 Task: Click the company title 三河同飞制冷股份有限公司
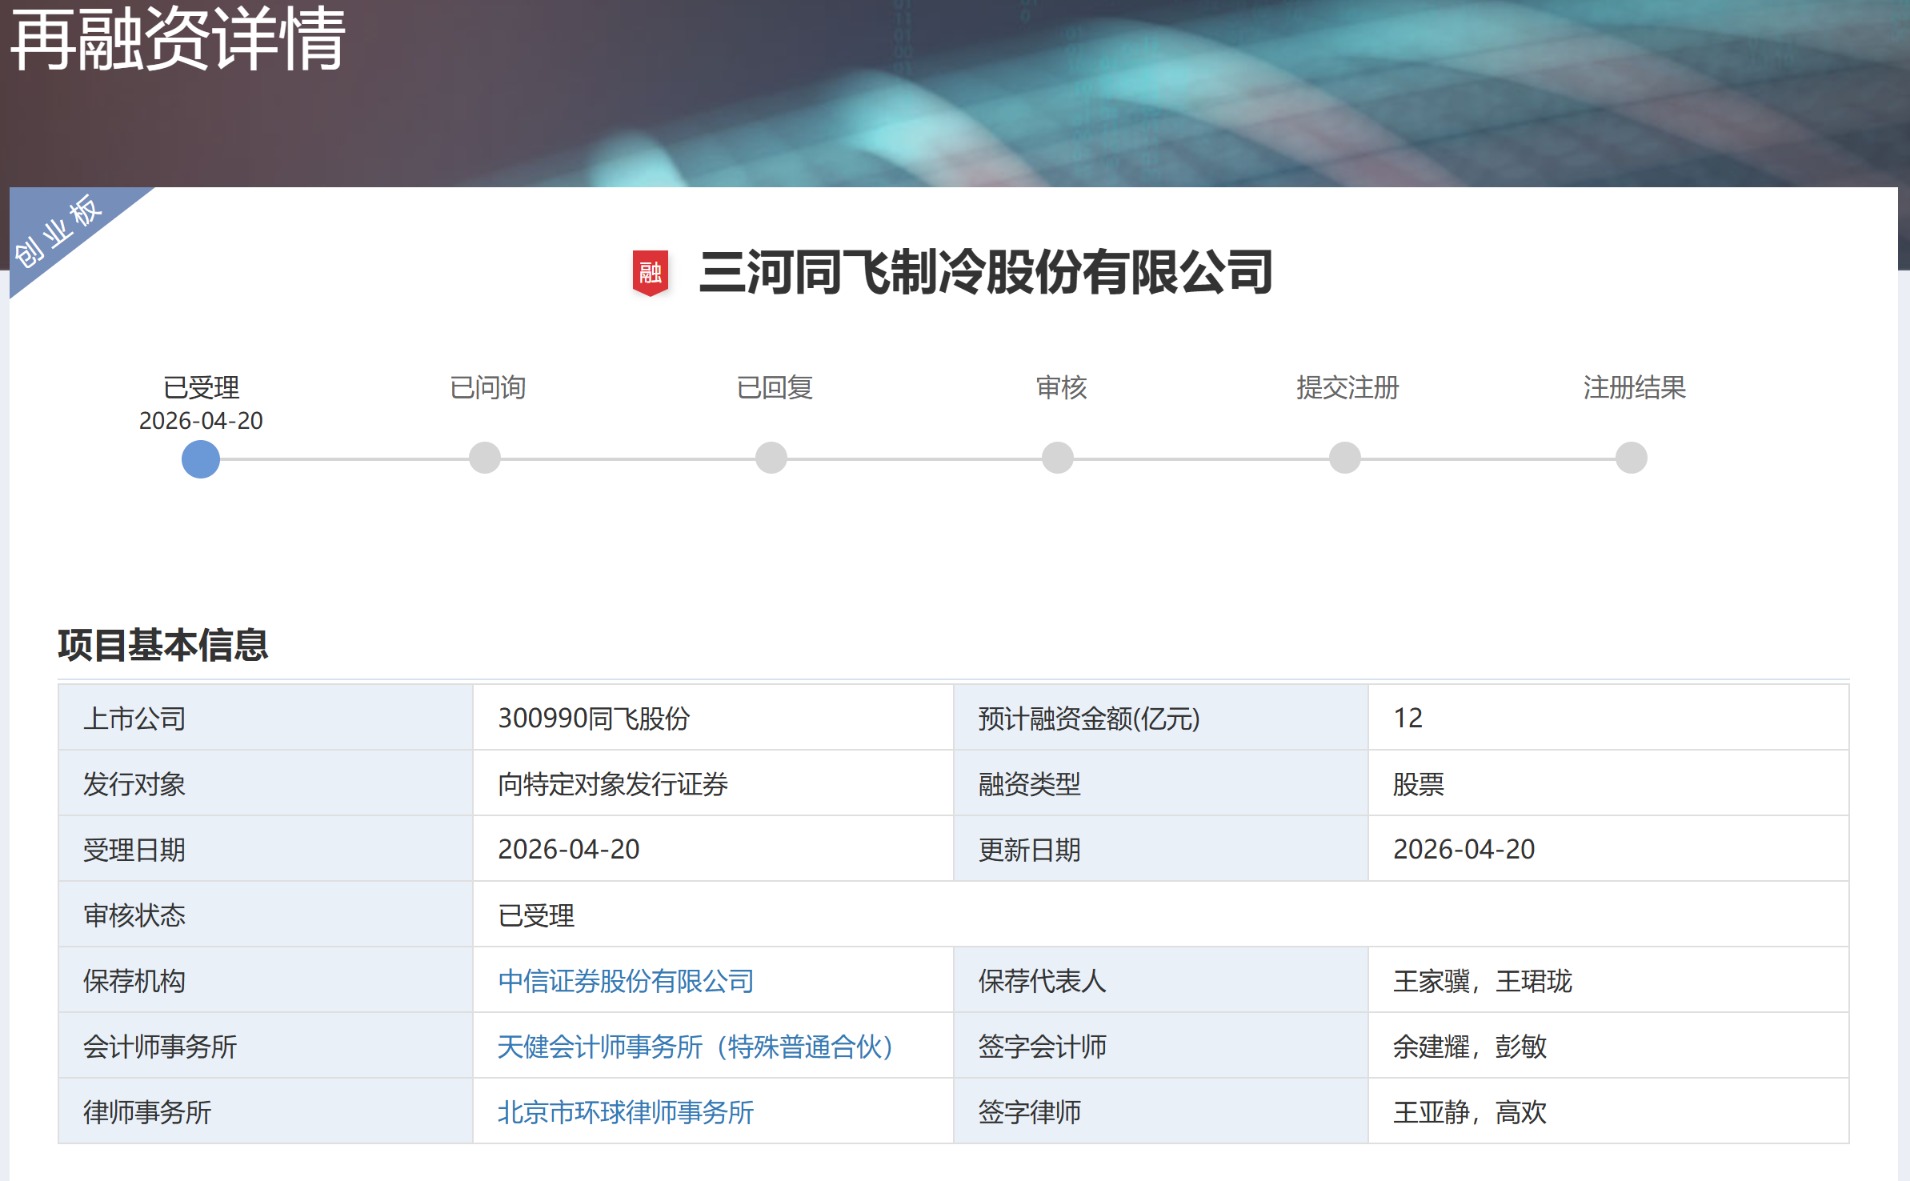[x=985, y=272]
